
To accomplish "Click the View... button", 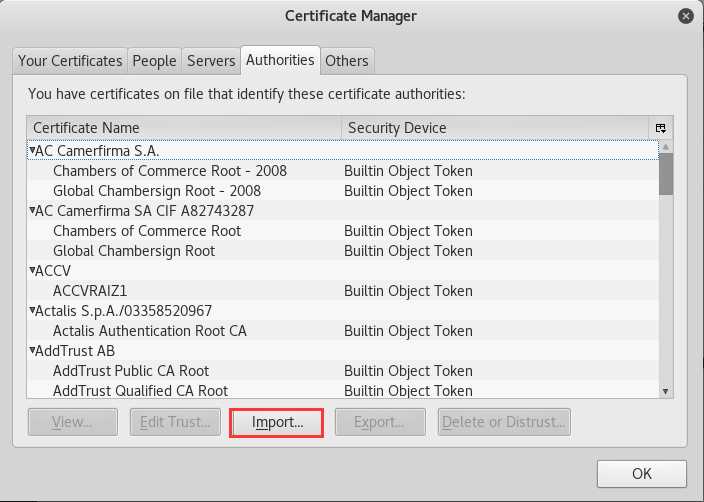I will (73, 422).
